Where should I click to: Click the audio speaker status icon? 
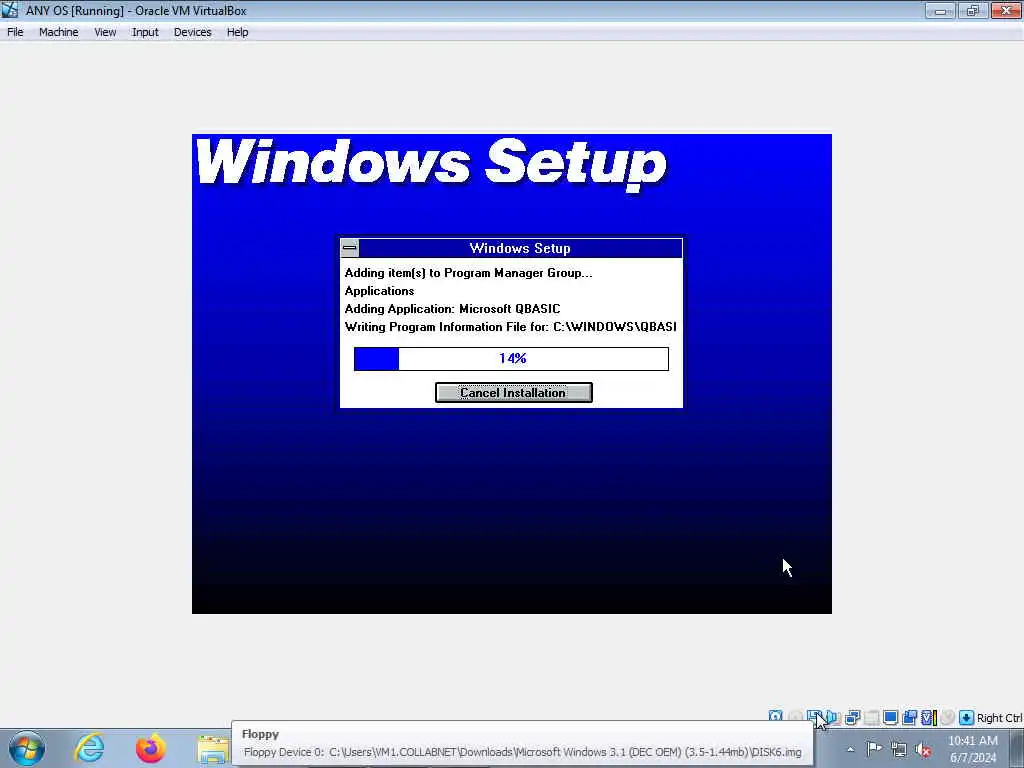[833, 717]
